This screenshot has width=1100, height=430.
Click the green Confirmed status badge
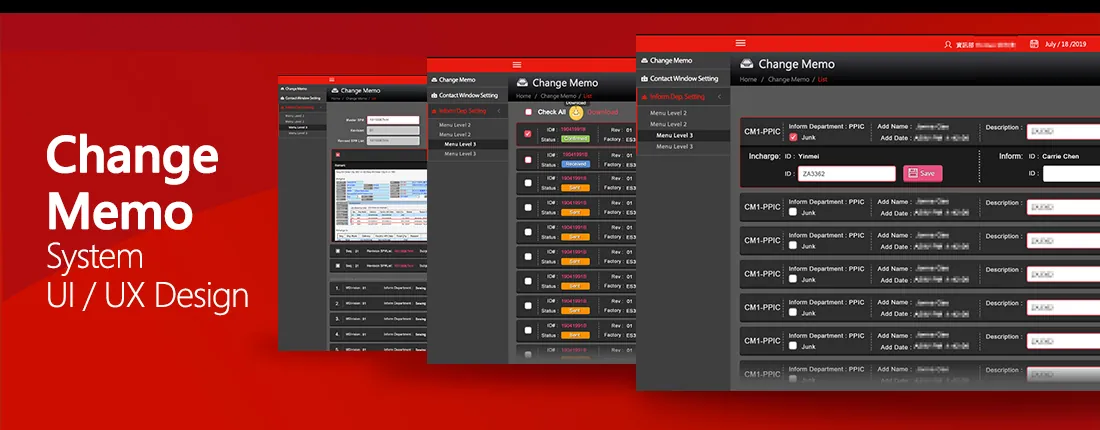tap(575, 139)
